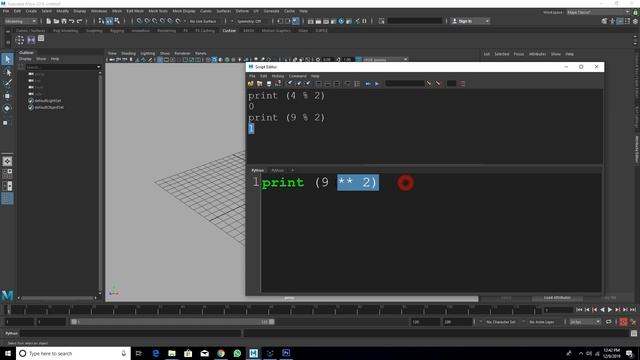Click the Outliner horizontal scrollbar

point(57,298)
